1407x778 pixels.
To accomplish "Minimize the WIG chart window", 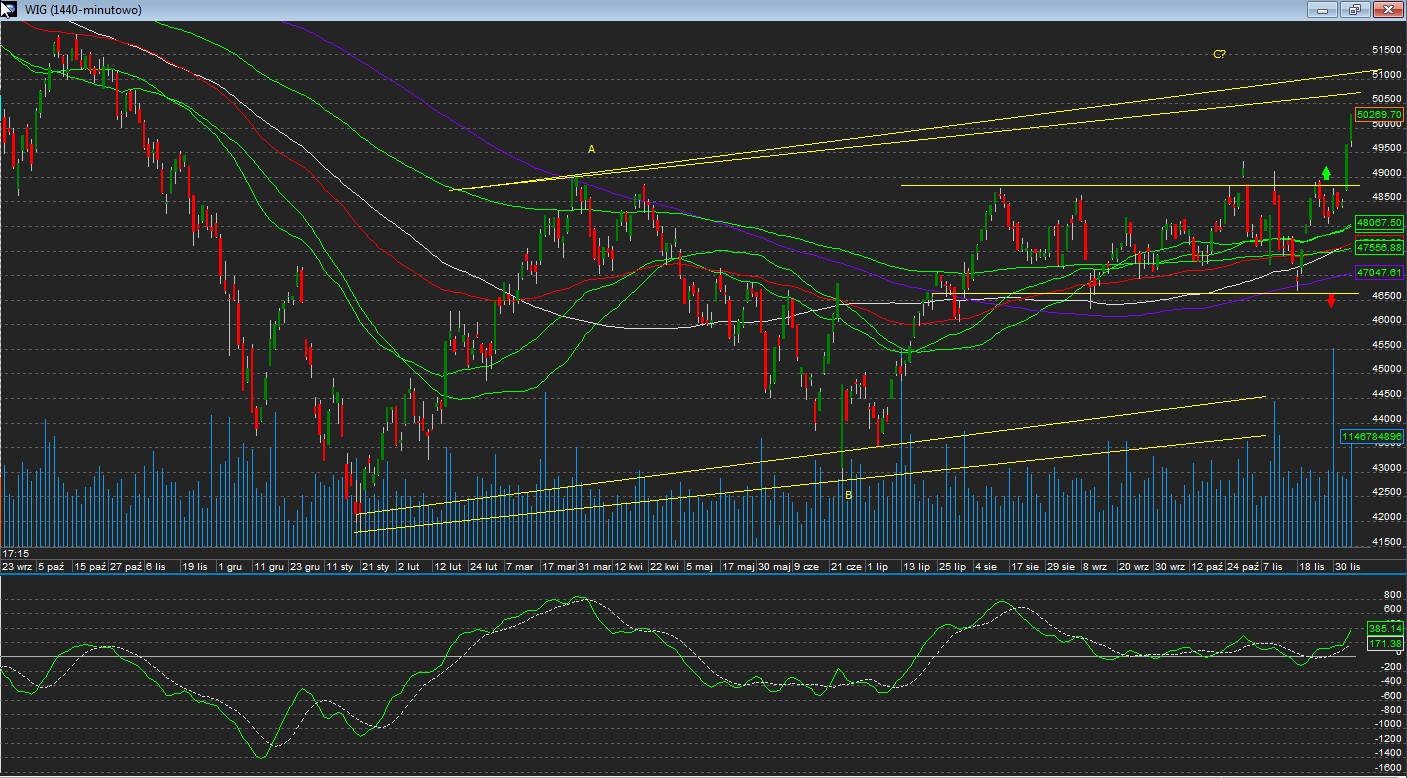I will click(1321, 9).
